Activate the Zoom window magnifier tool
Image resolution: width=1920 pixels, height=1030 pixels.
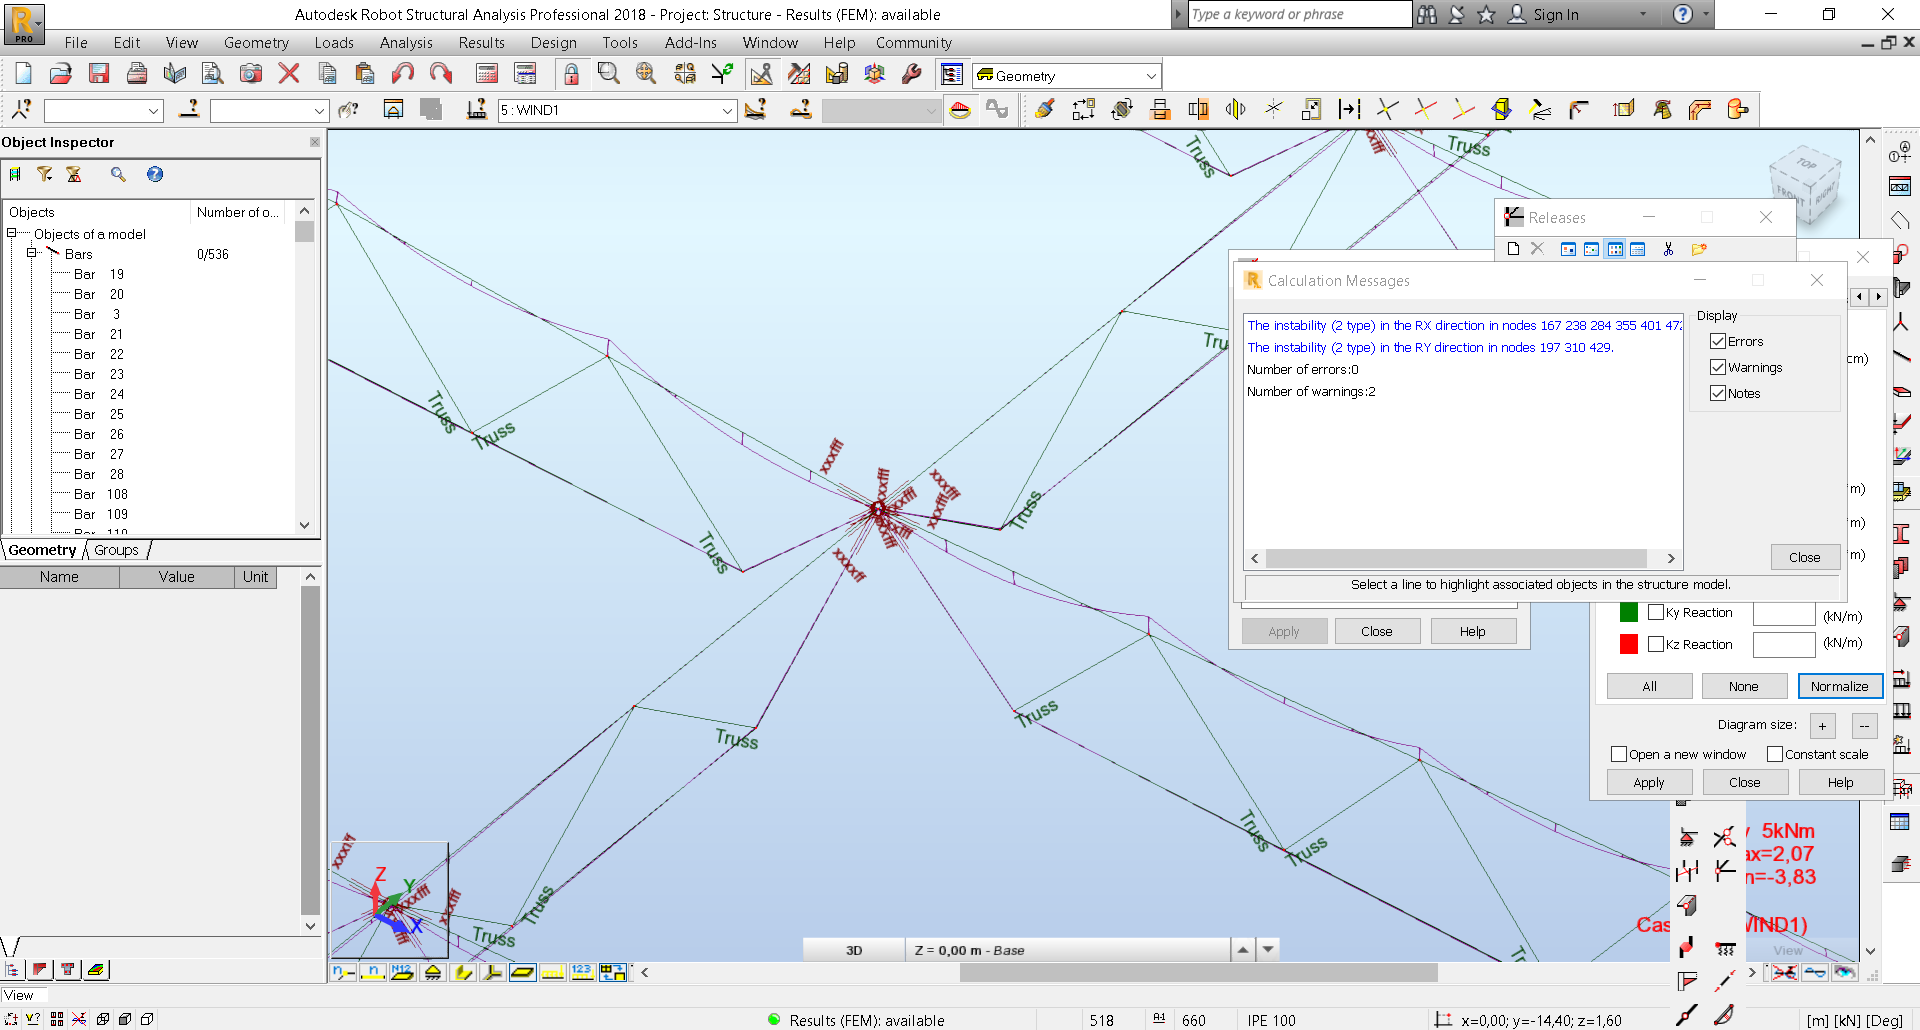pos(608,74)
